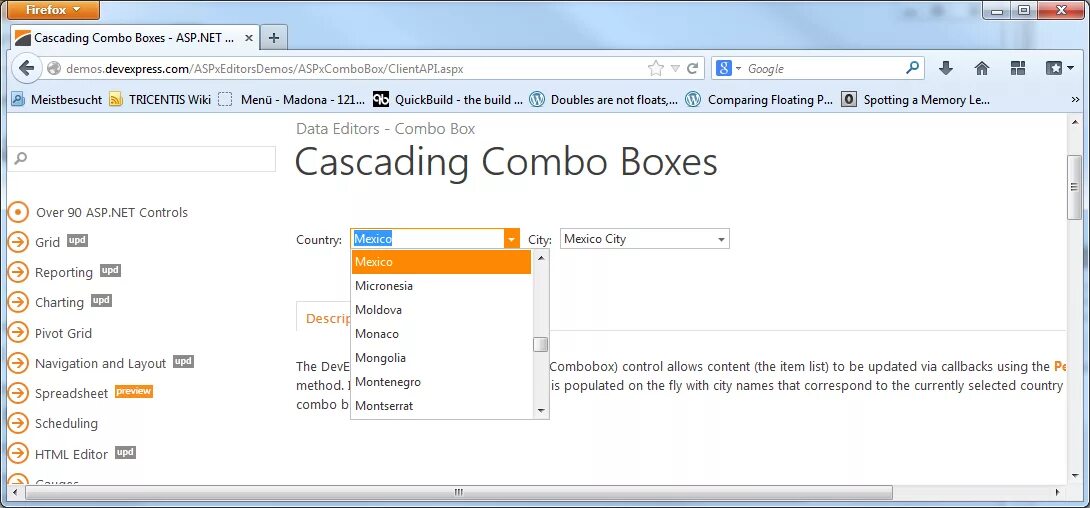This screenshot has width=1090, height=508.
Task: Open the search engine selector dropdown
Action: 729,68
